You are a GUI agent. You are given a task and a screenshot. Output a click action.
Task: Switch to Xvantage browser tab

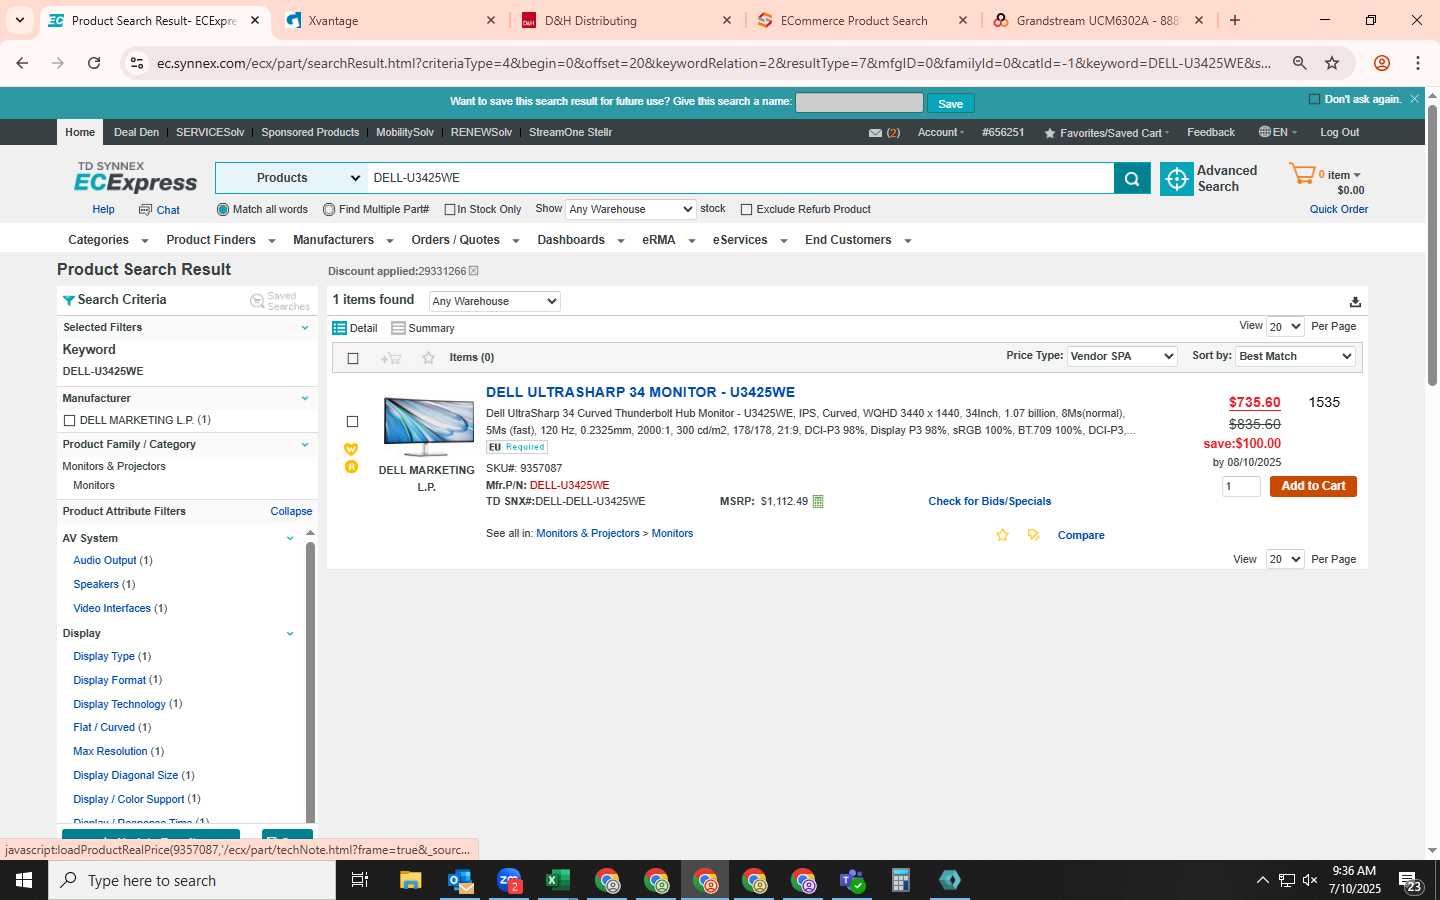point(390,20)
